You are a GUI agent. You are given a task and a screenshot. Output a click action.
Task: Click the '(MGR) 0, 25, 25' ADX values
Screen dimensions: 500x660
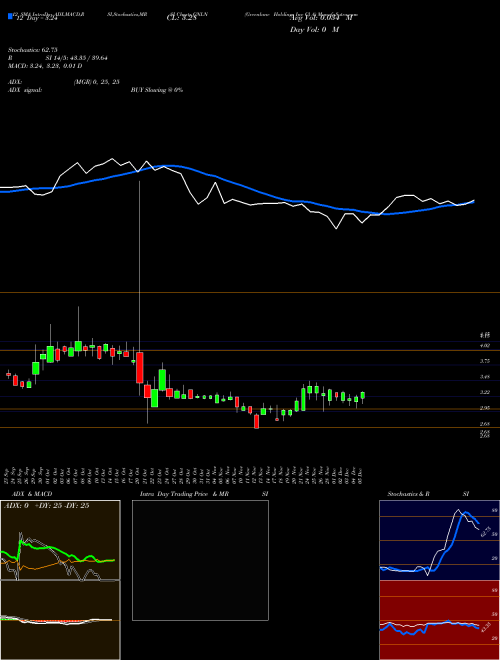[96, 82]
